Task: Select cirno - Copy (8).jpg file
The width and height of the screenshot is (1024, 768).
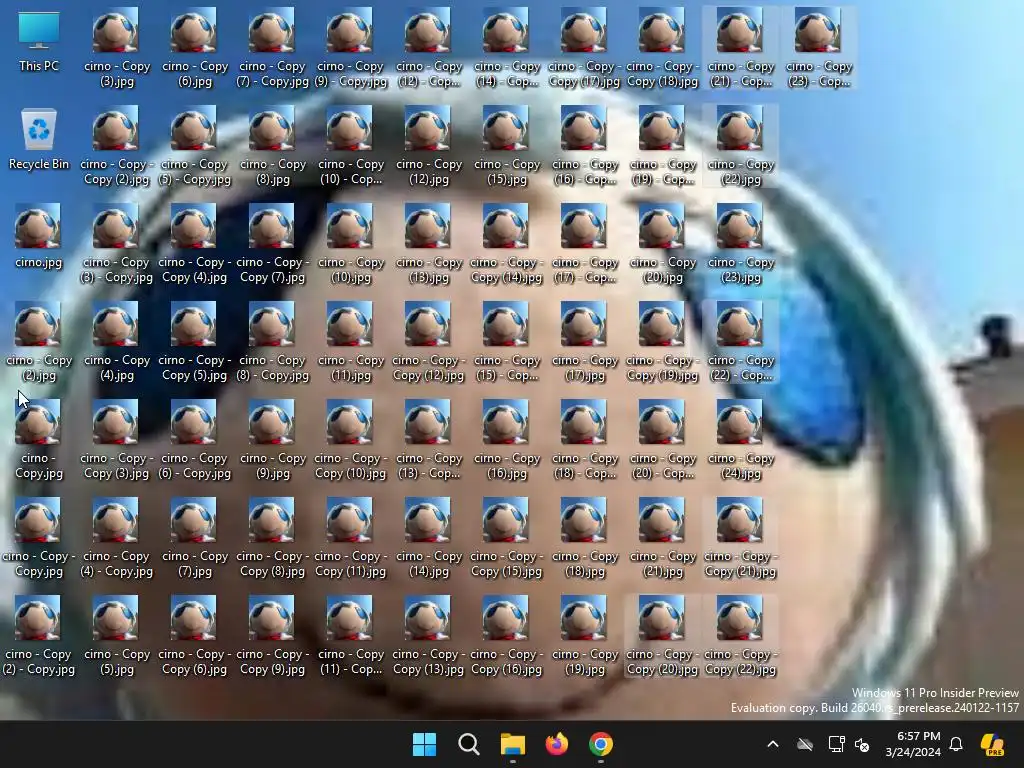Action: 272,145
